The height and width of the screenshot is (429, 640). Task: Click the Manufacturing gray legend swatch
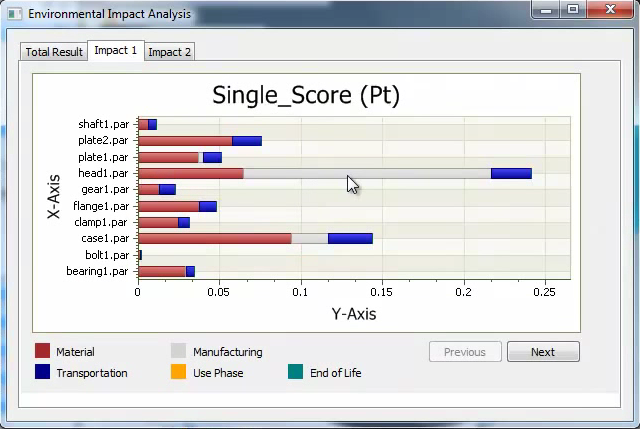[179, 352]
